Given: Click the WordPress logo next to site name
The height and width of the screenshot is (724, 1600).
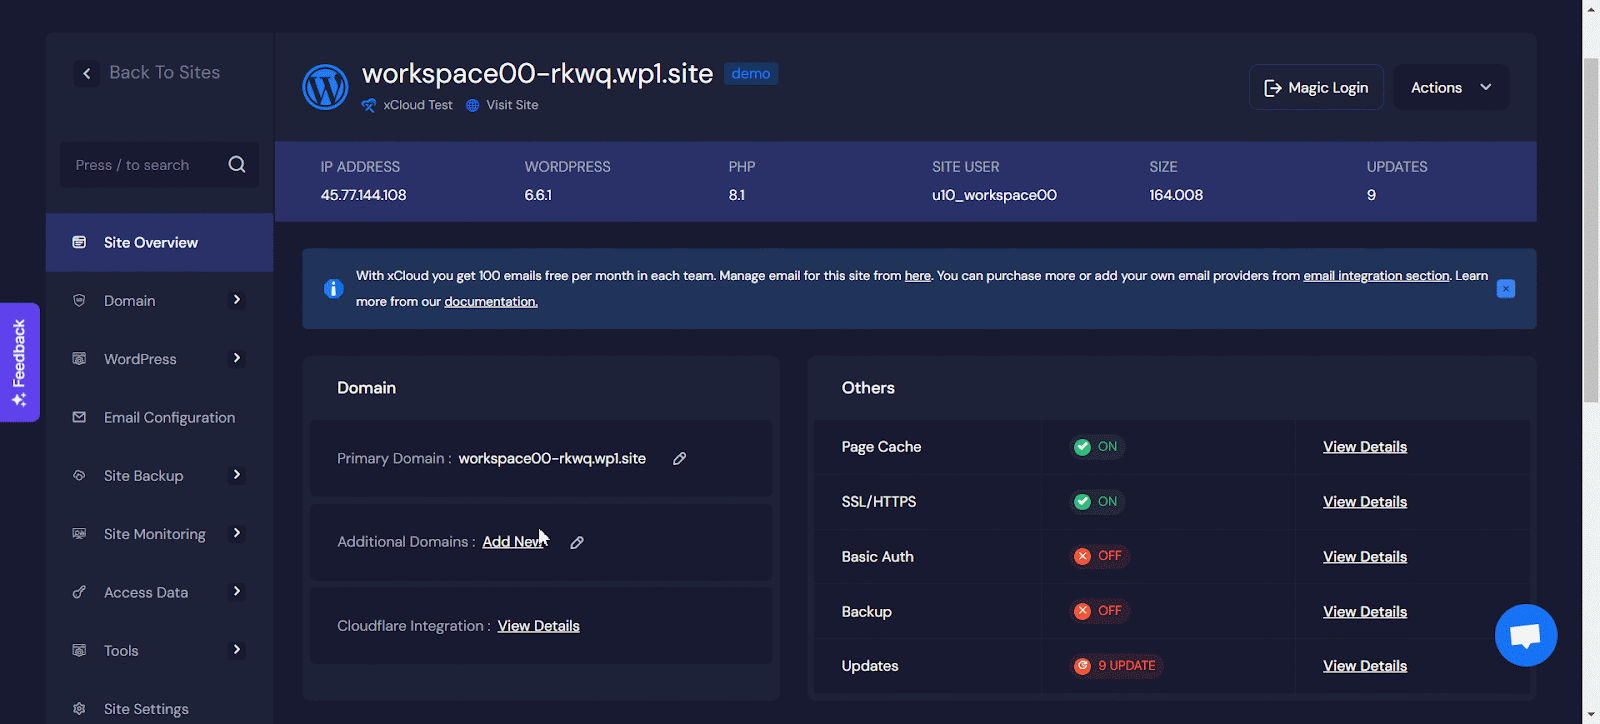Looking at the screenshot, I should coord(325,88).
